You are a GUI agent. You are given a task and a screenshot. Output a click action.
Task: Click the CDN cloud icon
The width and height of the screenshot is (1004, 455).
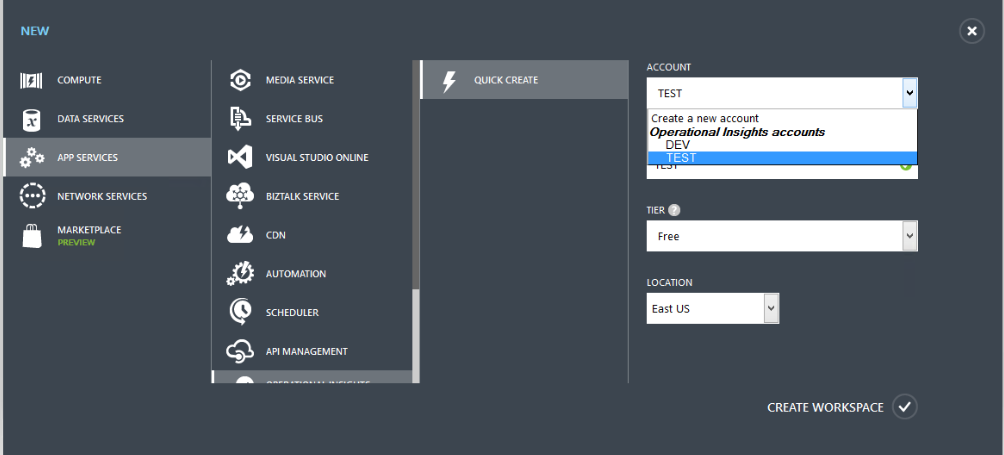point(240,235)
